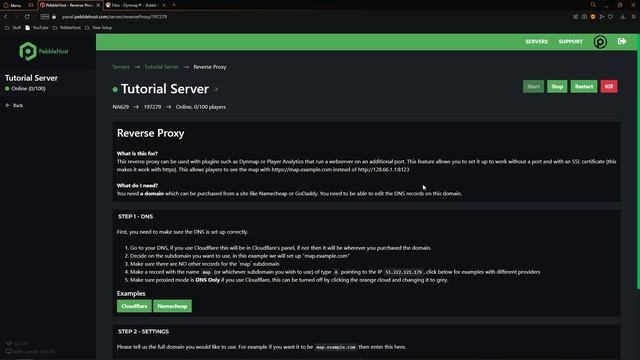Close the Files Dynmap Bukkit tab

(164, 5)
